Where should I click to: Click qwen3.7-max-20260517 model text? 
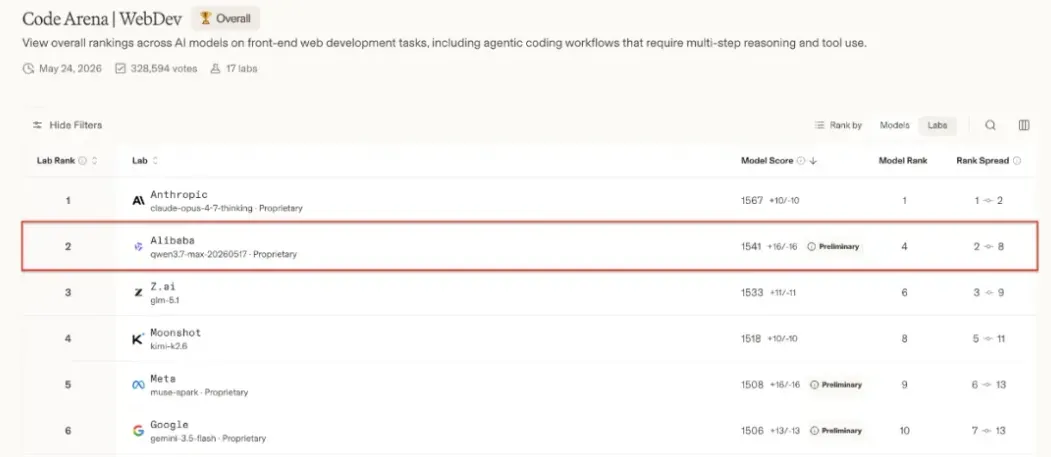point(198,255)
